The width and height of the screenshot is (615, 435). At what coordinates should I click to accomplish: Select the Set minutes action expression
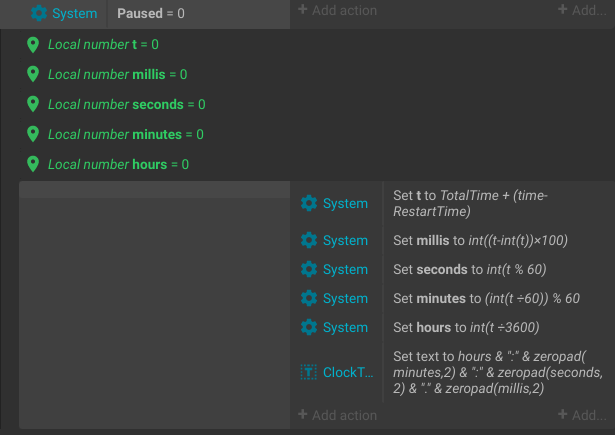[x=486, y=298]
